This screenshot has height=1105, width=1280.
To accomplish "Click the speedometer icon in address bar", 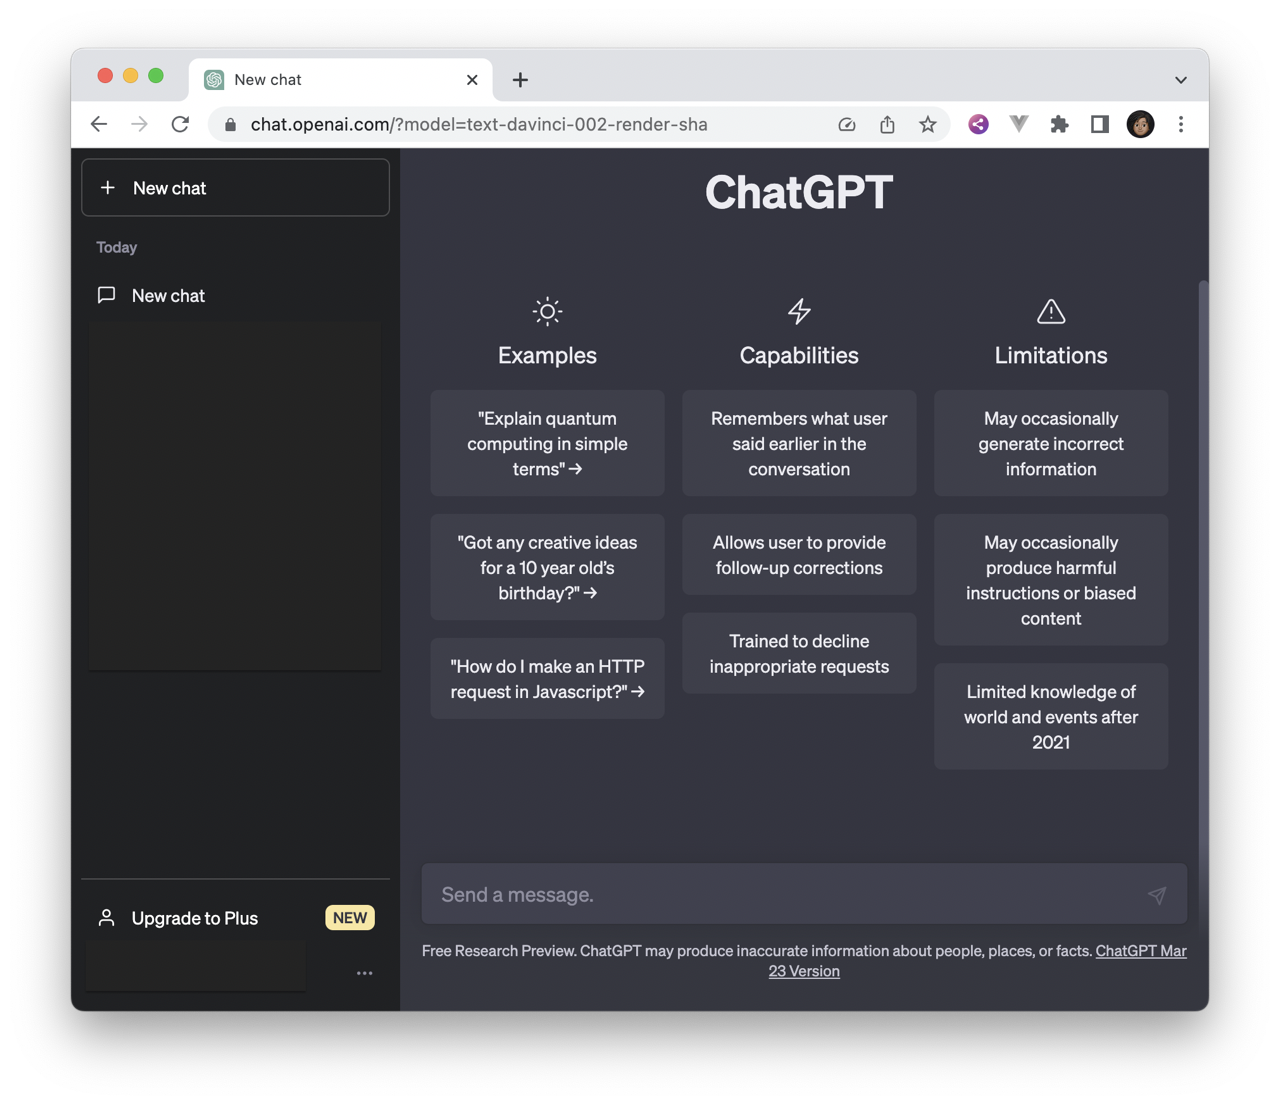I will point(847,125).
